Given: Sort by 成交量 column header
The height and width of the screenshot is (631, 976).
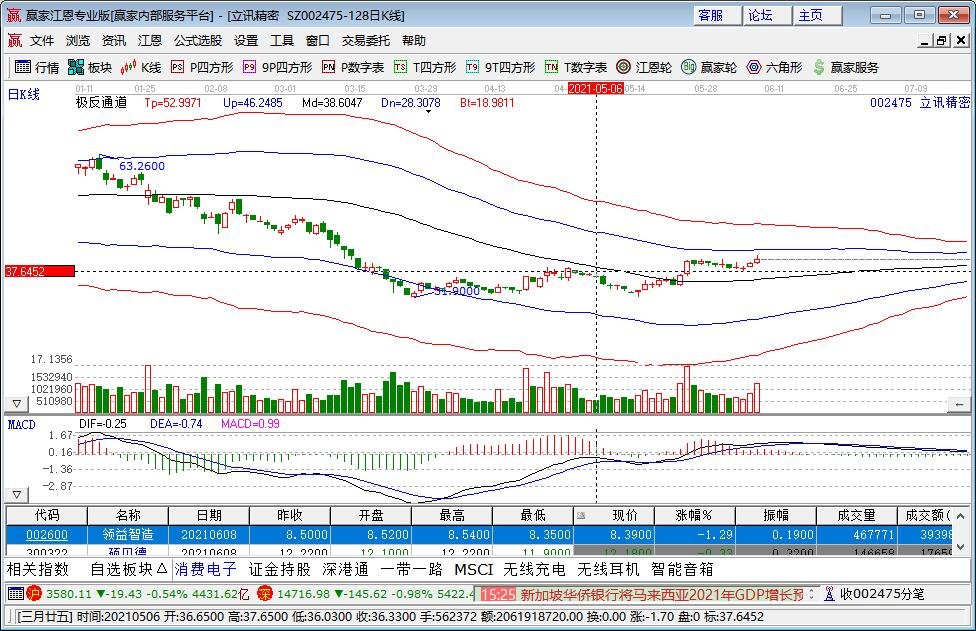Looking at the screenshot, I should [856, 515].
